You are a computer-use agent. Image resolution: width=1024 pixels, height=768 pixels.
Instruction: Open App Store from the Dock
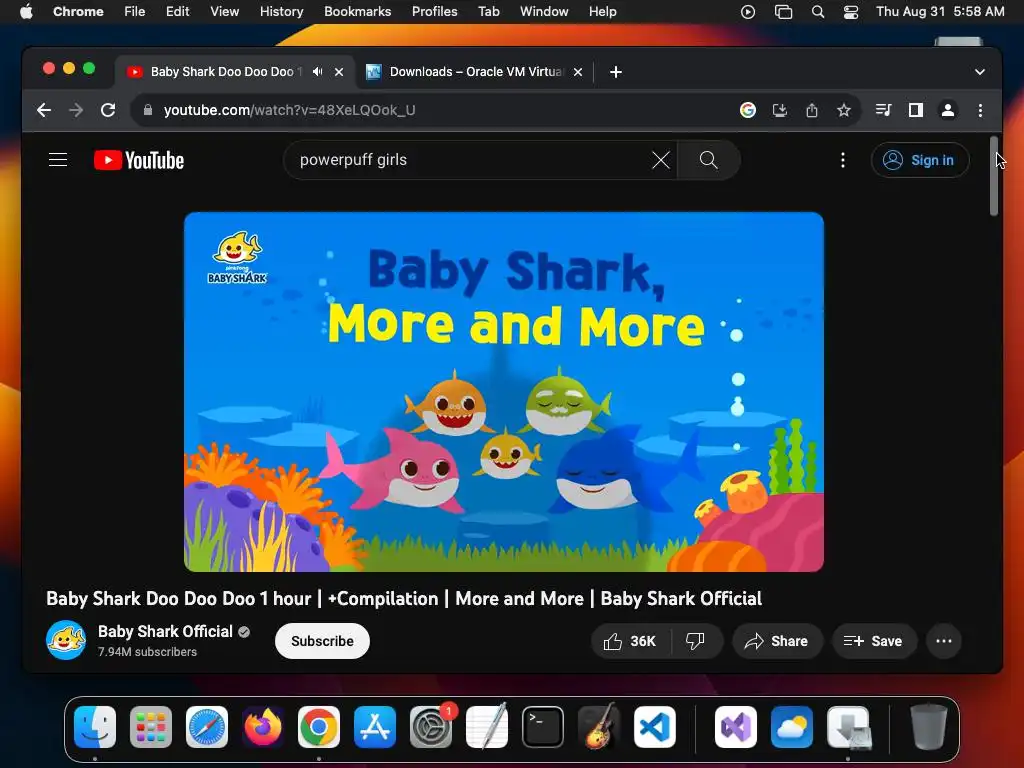(375, 727)
